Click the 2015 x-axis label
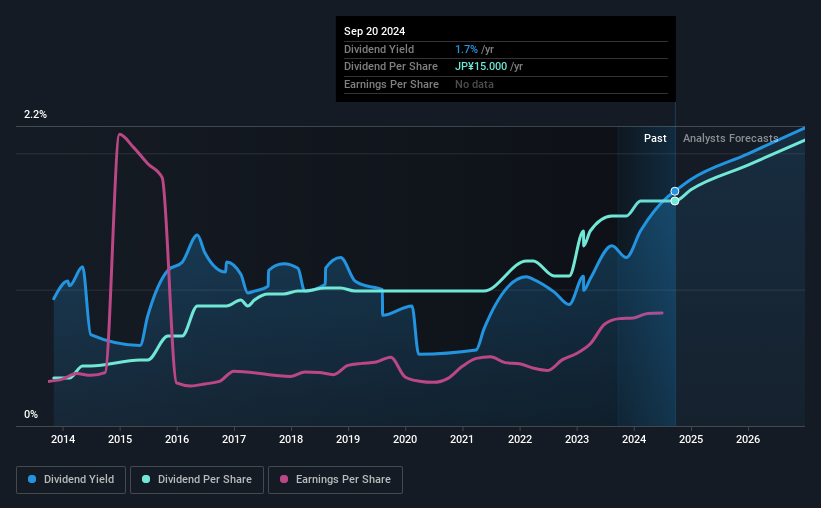Viewport: 821px width, 508px height. point(120,439)
